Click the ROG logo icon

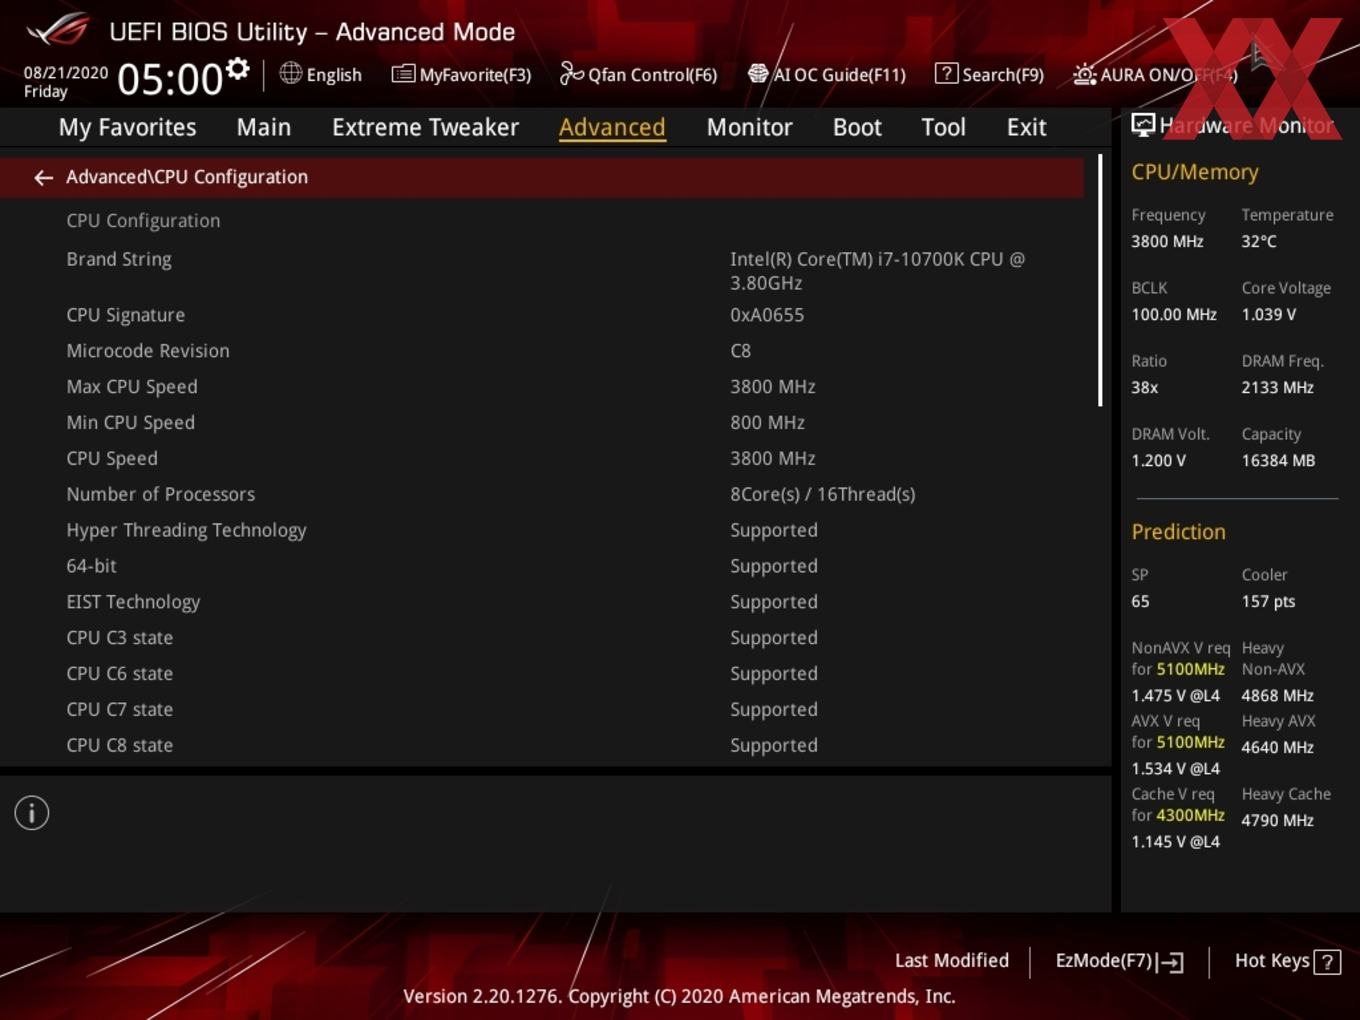tap(57, 29)
